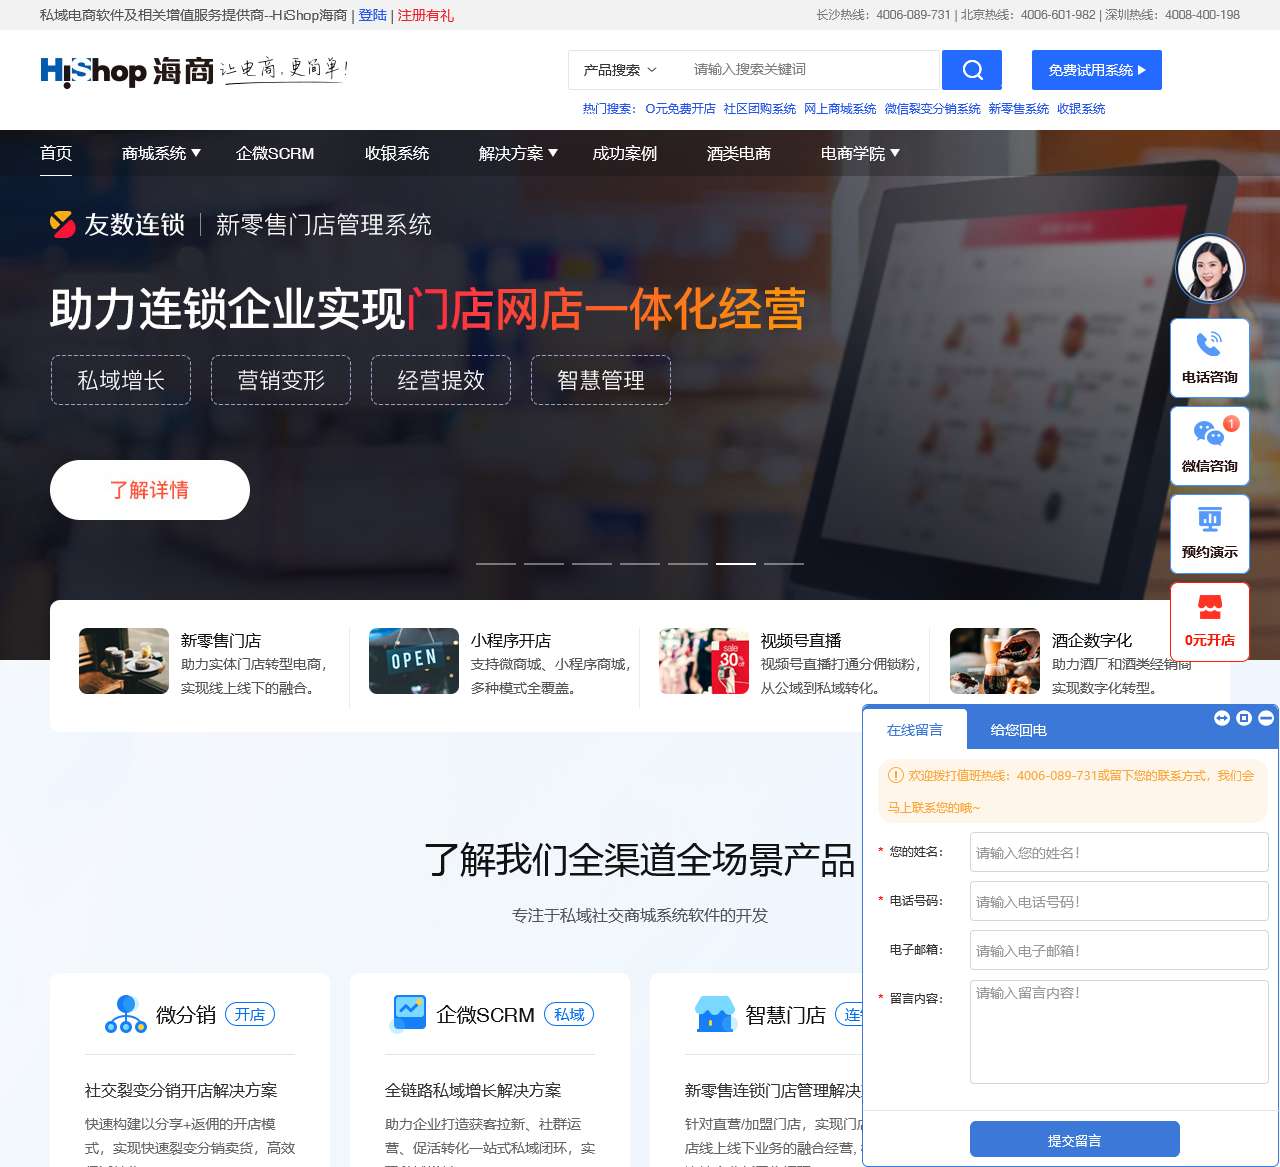The width and height of the screenshot is (1280, 1167).
Task: Click the 电话号码 phone input field
Action: click(x=1119, y=902)
